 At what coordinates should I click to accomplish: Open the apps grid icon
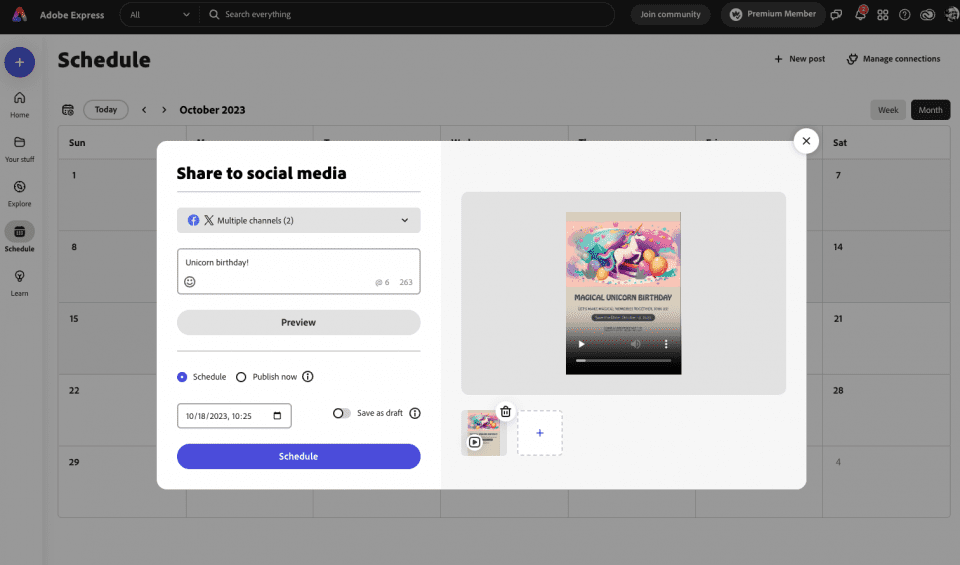(882, 15)
